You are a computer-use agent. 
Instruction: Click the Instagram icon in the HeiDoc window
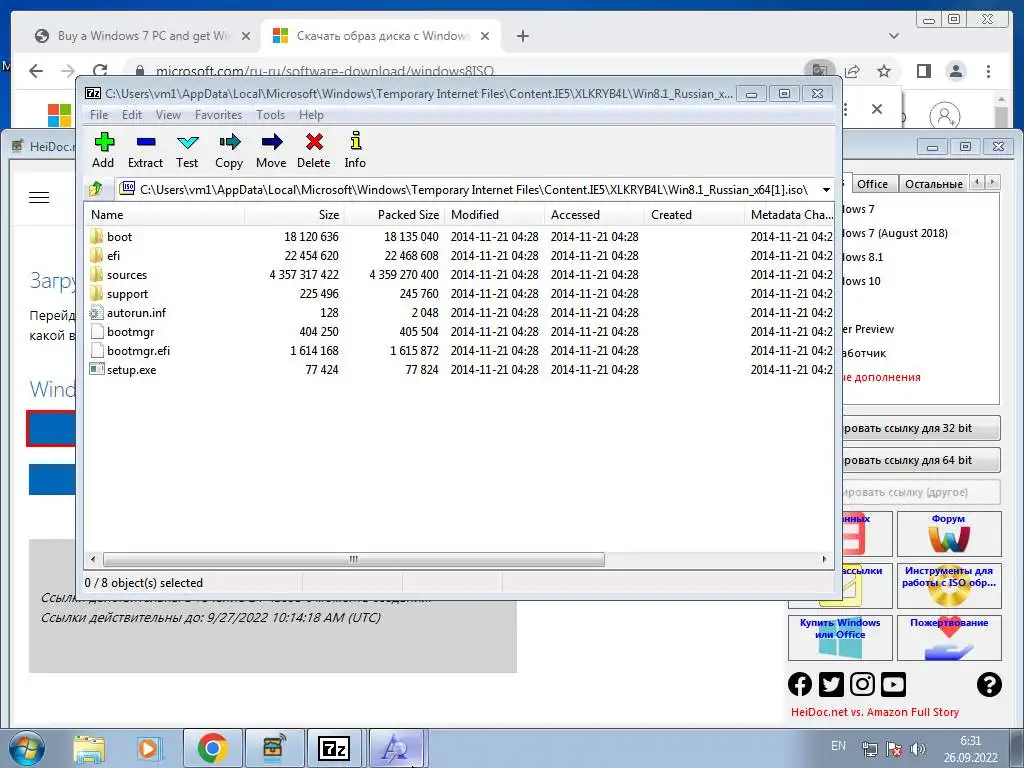pyautogui.click(x=862, y=684)
